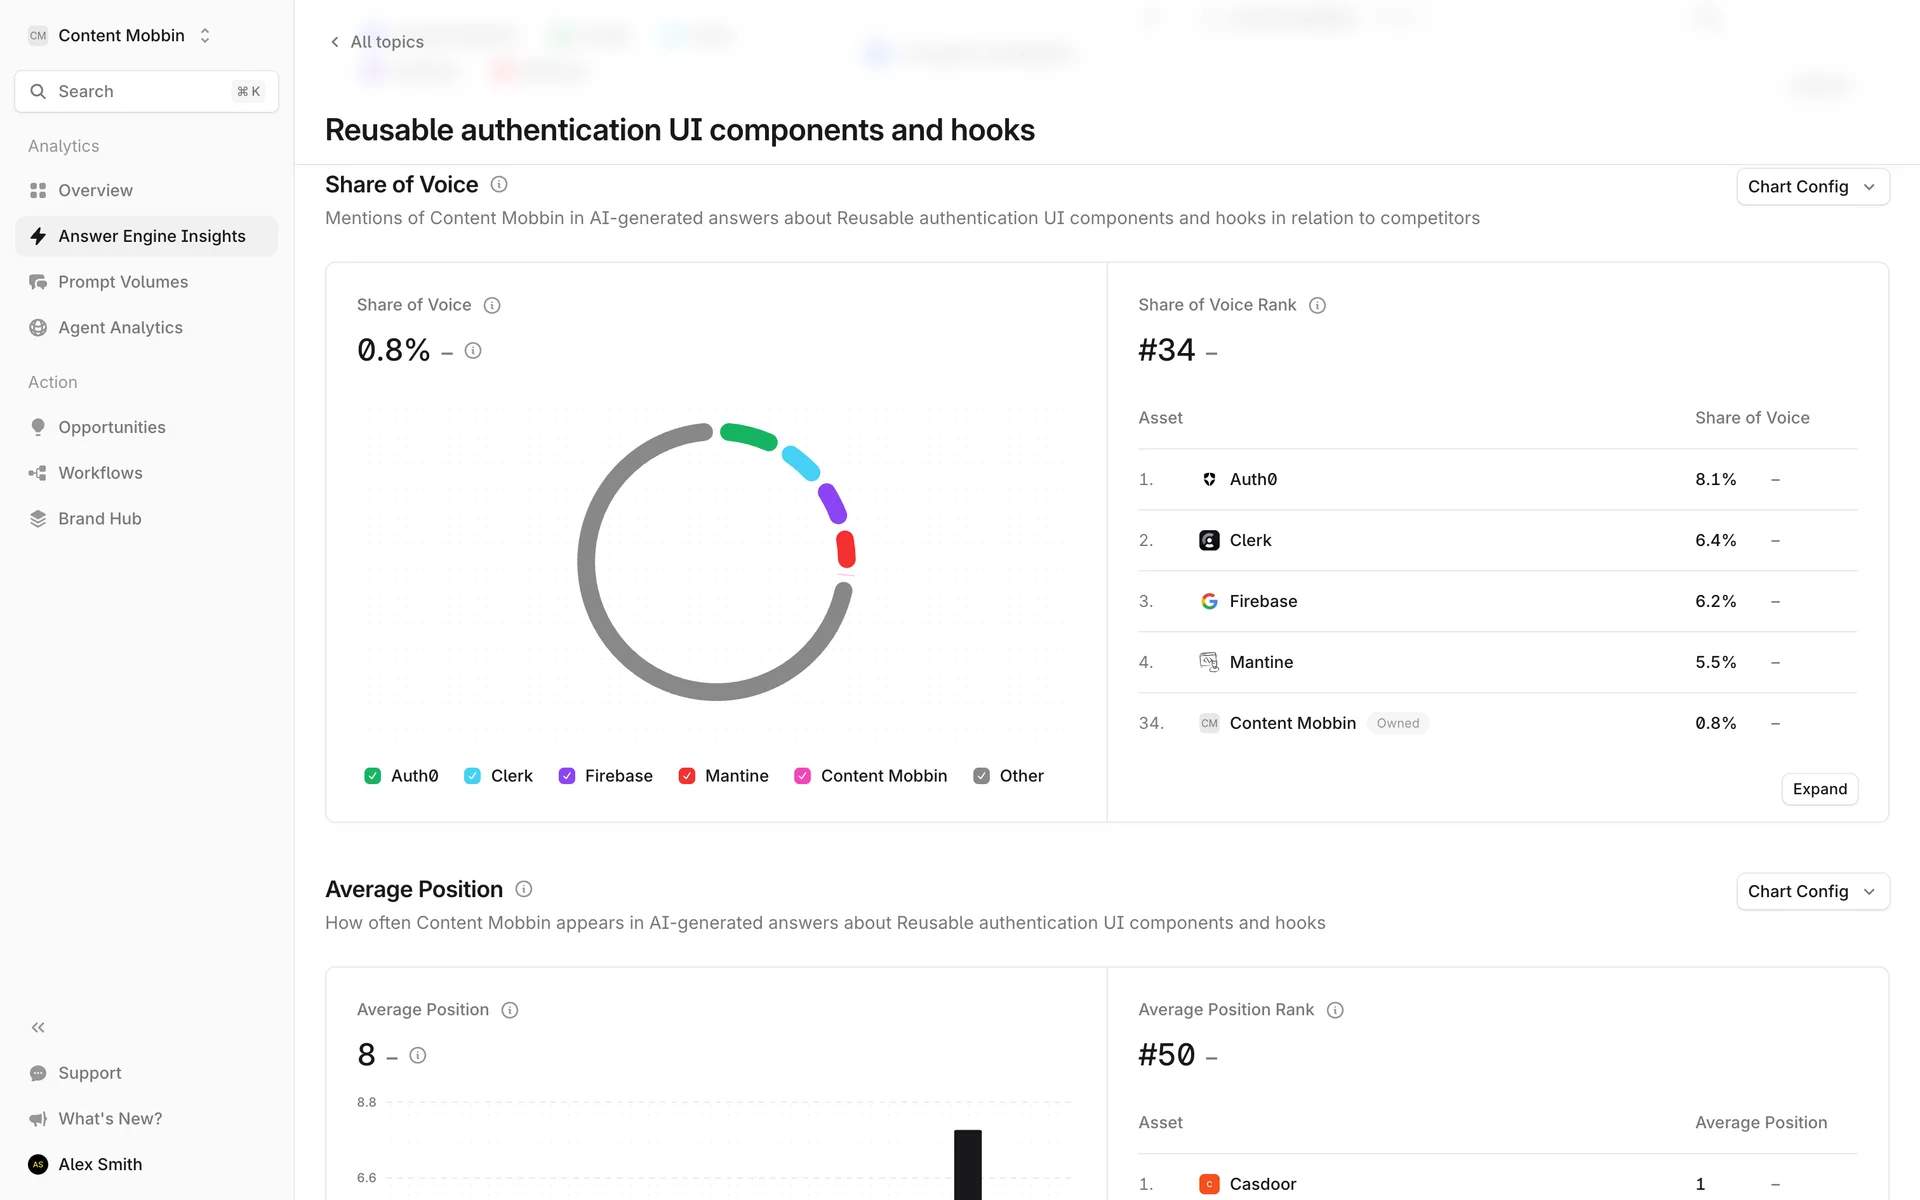The height and width of the screenshot is (1200, 1920).
Task: Open Opportunities from the Action menu
Action: point(112,427)
